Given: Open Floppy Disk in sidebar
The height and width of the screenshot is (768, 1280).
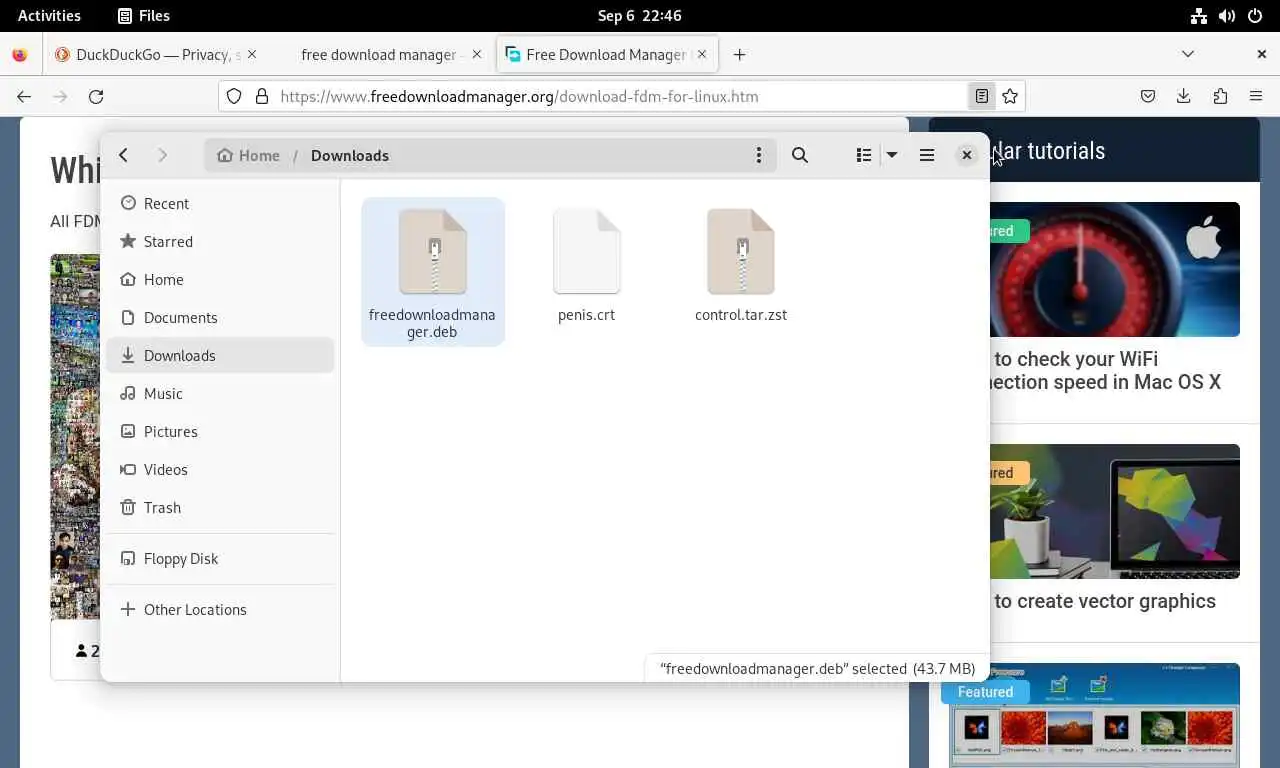Looking at the screenshot, I should point(220,558).
